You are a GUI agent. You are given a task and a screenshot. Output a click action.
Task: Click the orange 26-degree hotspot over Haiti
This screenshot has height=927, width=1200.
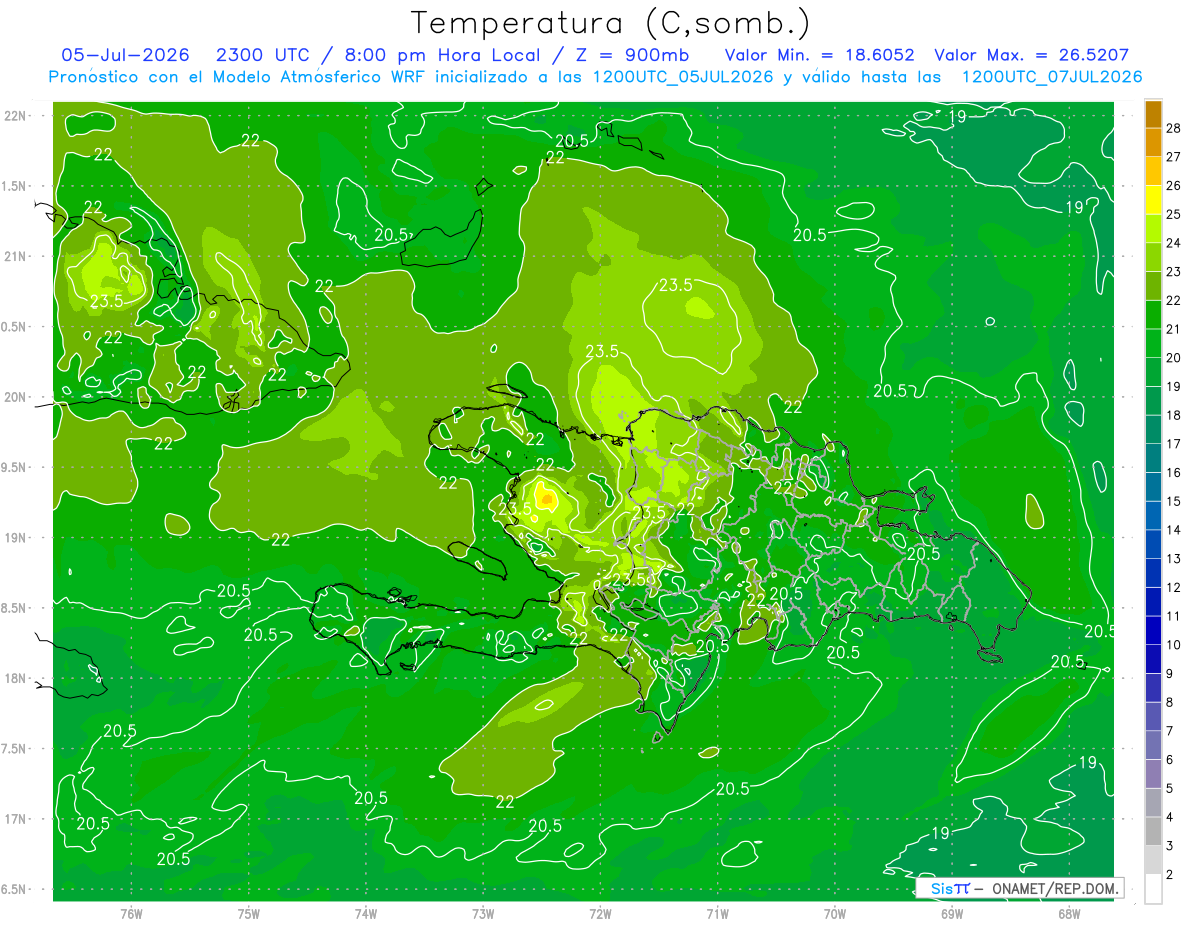[x=546, y=496]
